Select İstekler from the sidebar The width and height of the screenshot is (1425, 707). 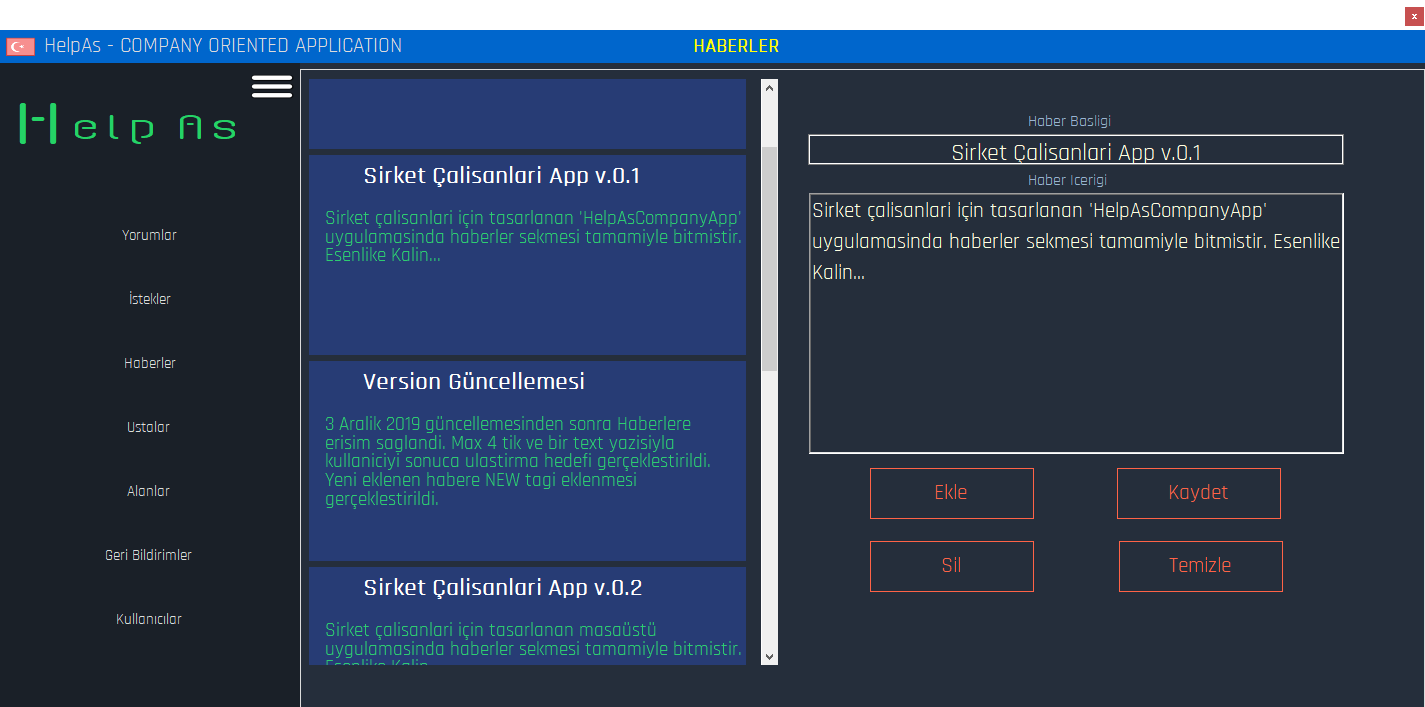148,298
